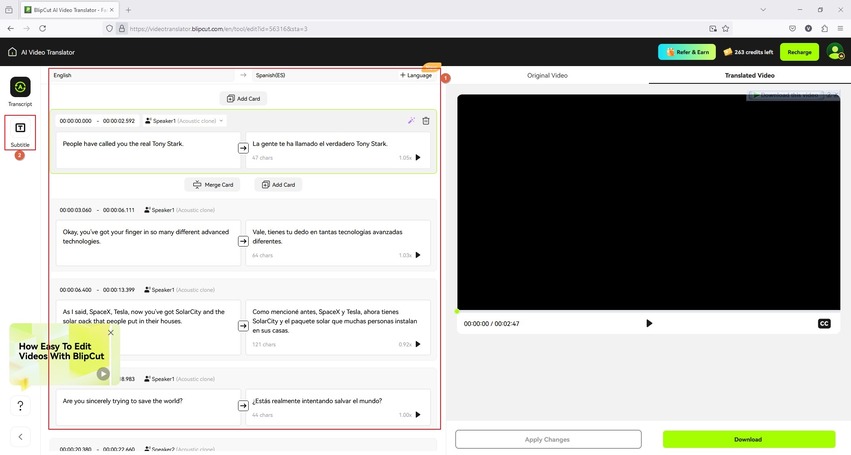Switch to the Translated Video tab
The width and height of the screenshot is (851, 455).
(749, 75)
